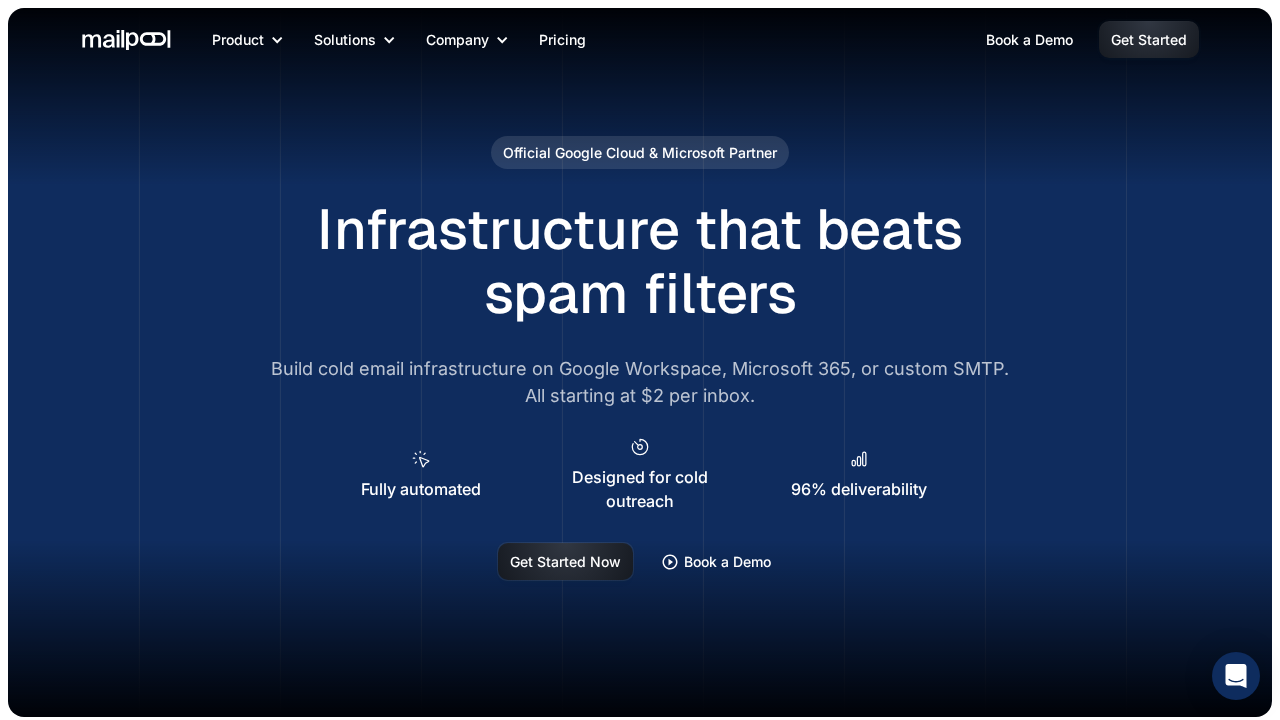This screenshot has height=720, width=1280.
Task: Go to the Pricing page
Action: tap(562, 40)
